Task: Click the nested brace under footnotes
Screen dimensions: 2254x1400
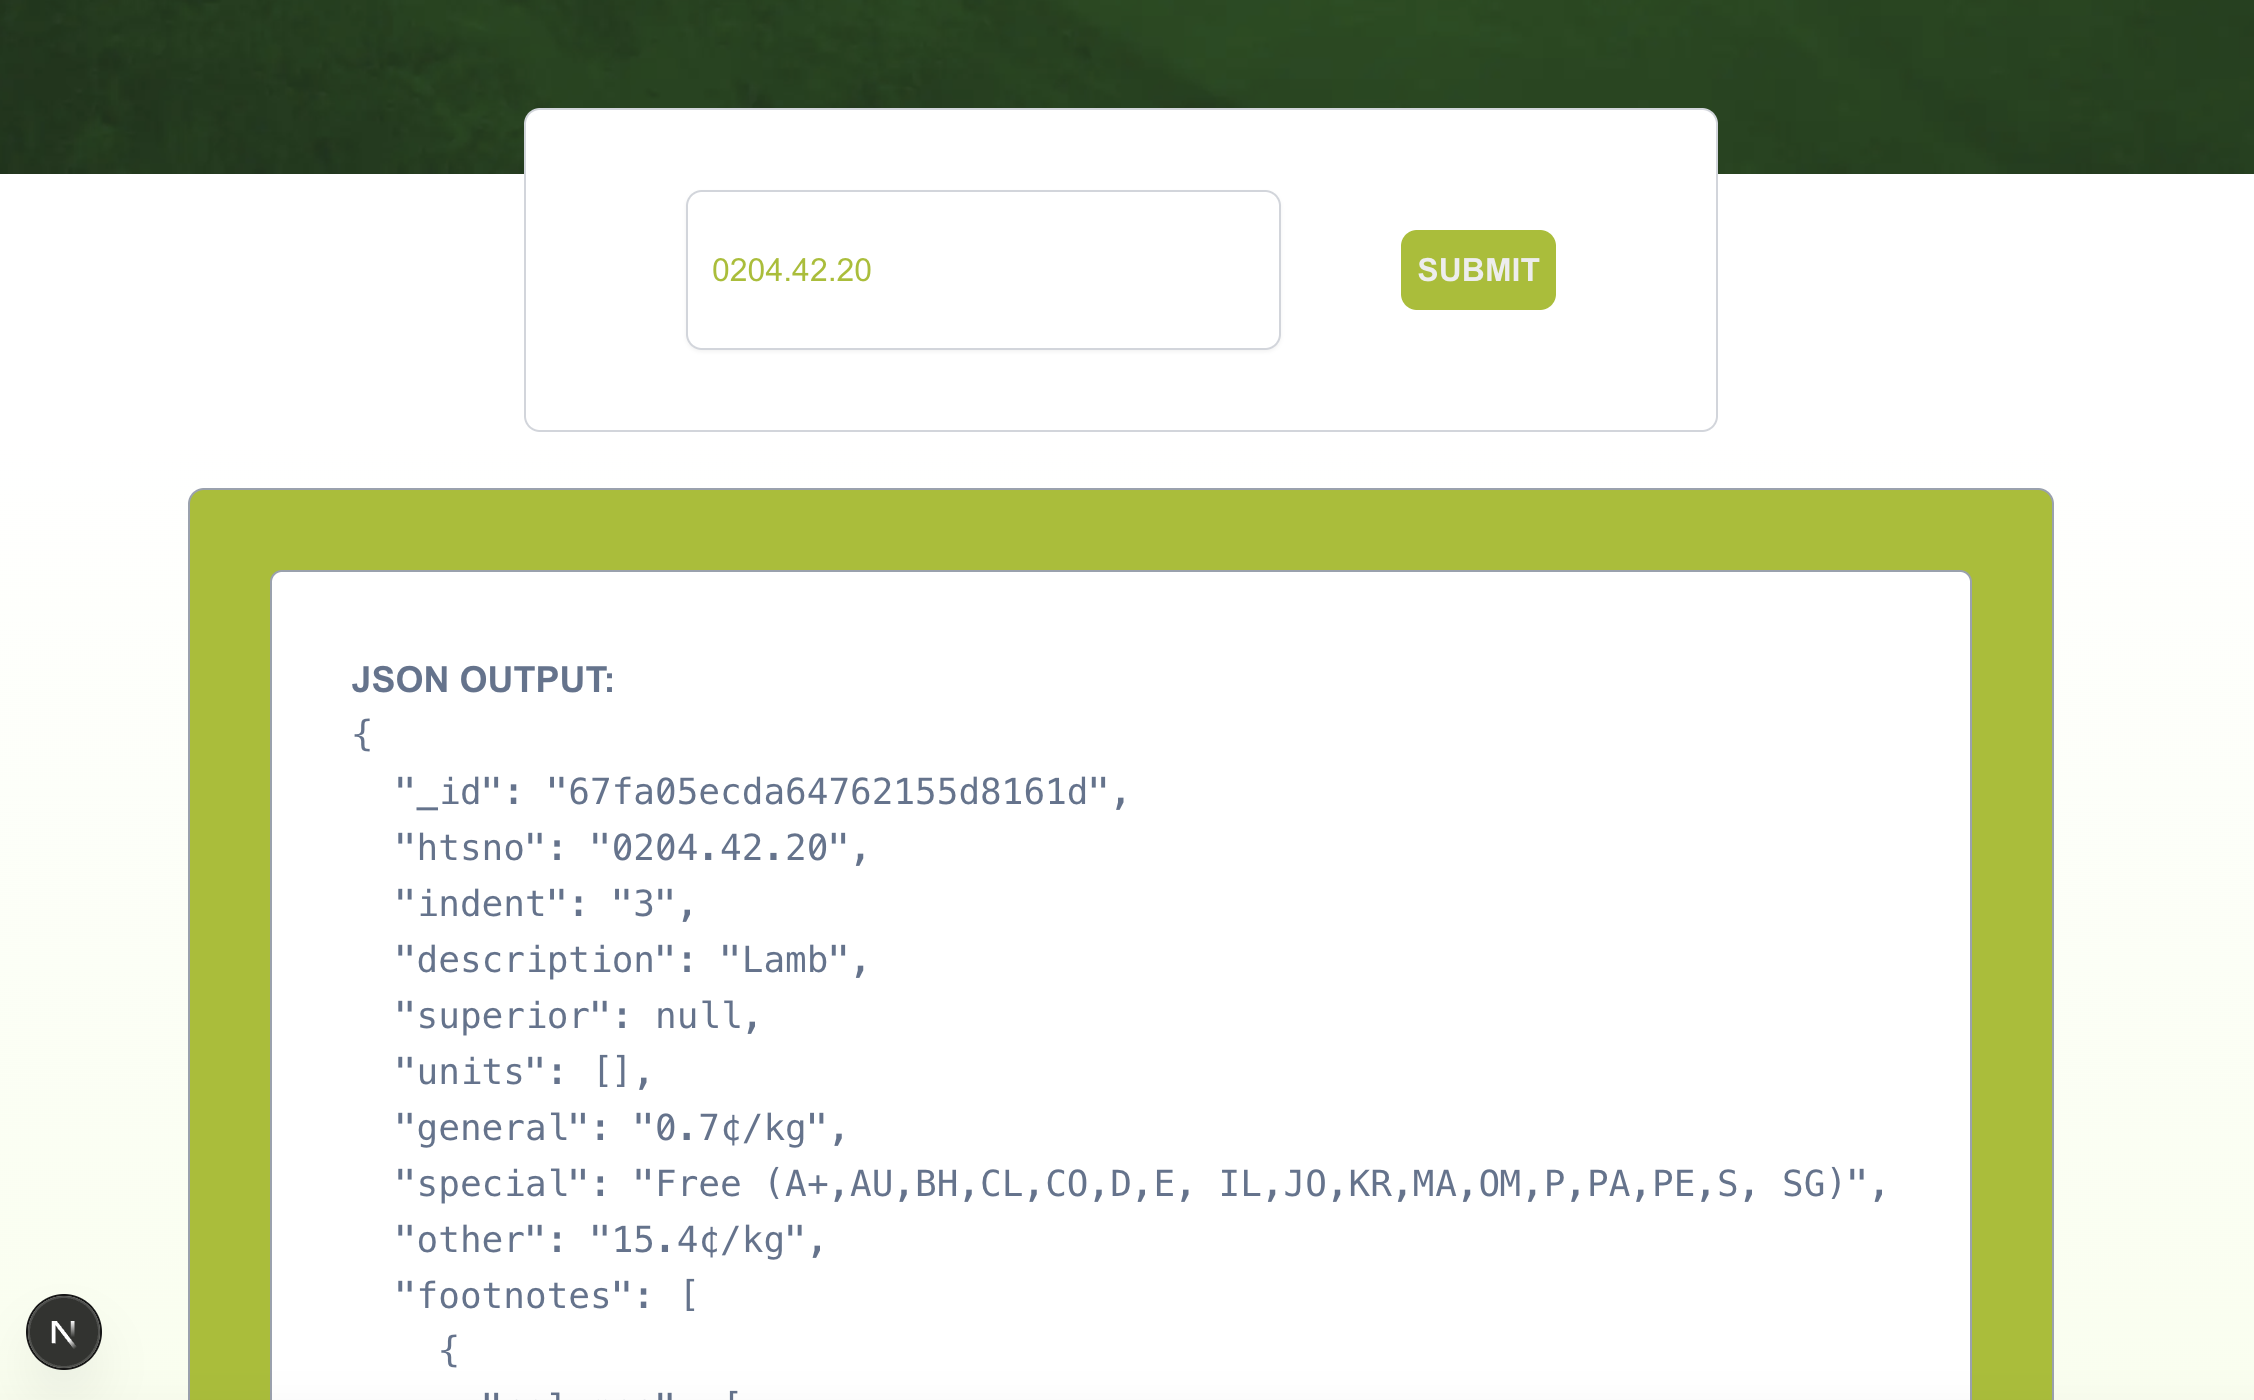Action: [x=449, y=1351]
